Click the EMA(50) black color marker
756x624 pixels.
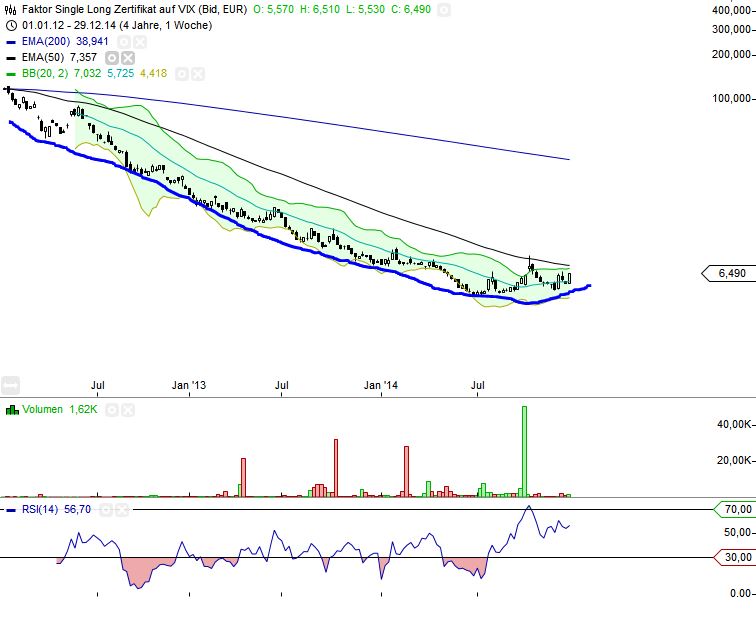[x=11, y=58]
